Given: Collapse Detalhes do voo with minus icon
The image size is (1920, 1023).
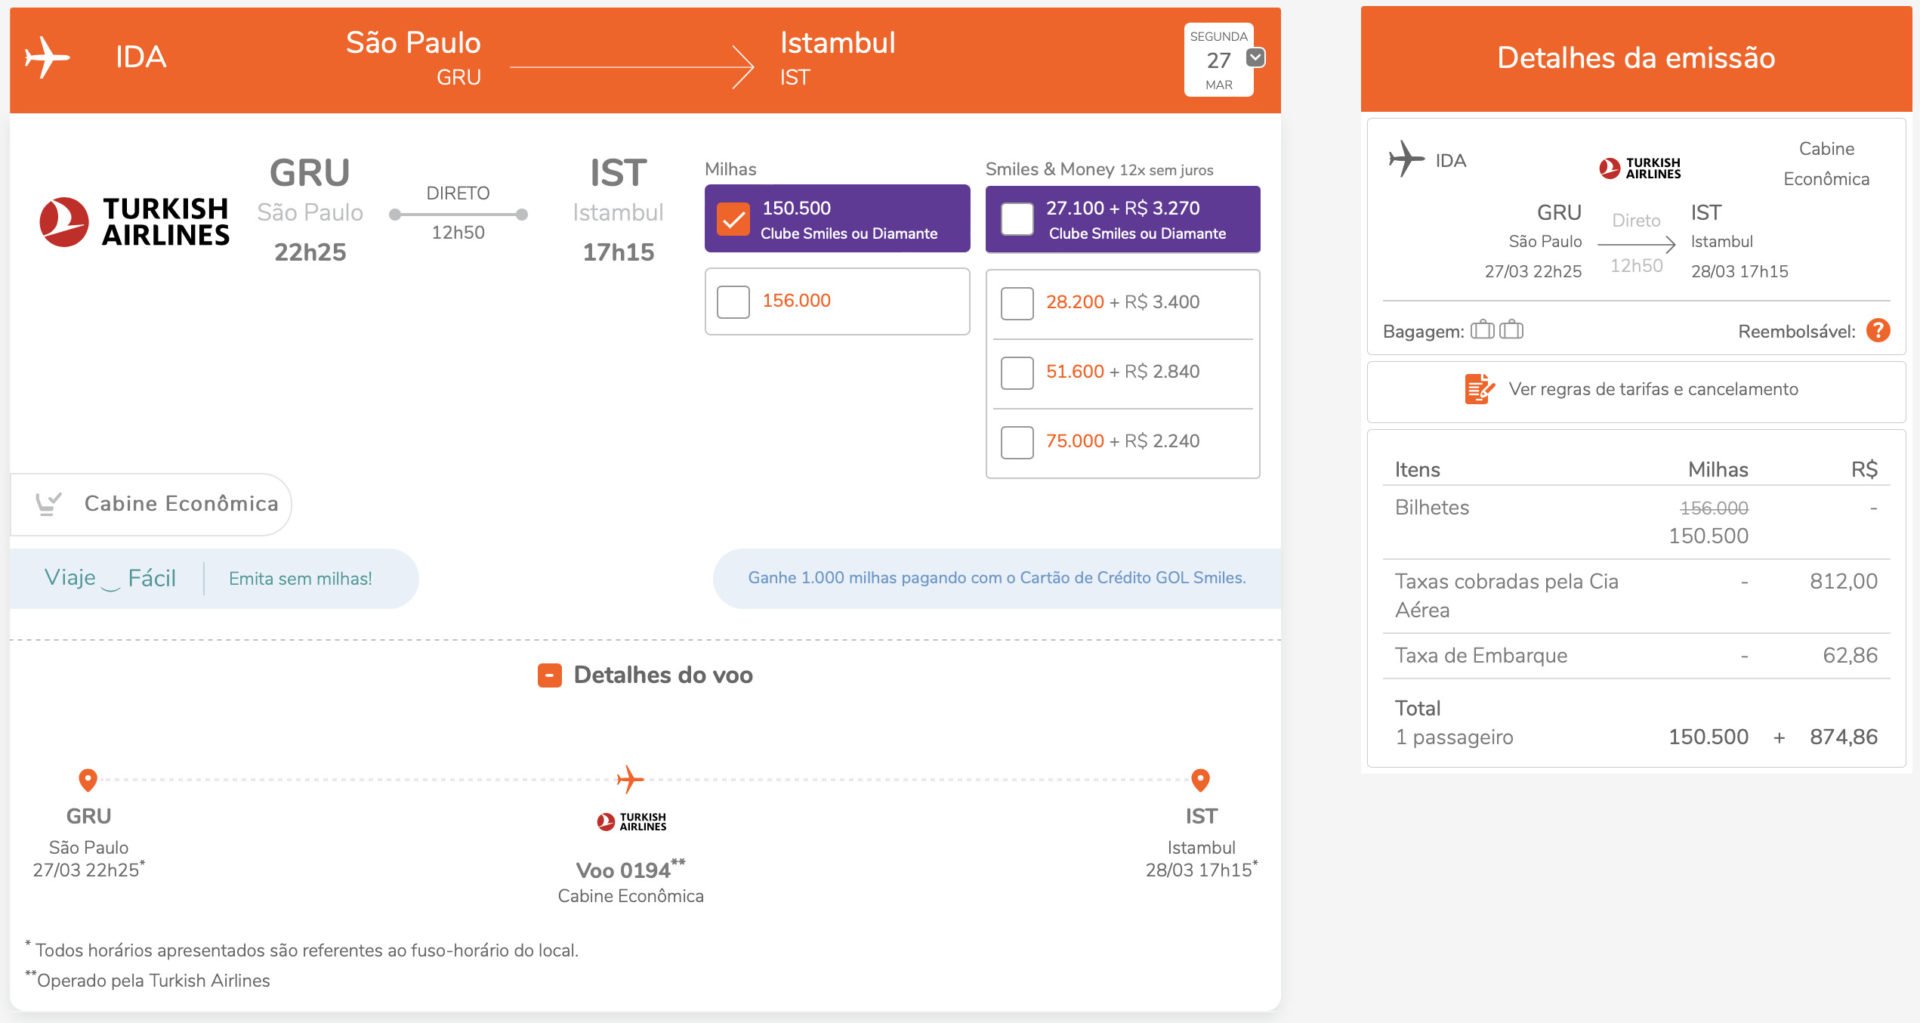Looking at the screenshot, I should pyautogui.click(x=549, y=676).
